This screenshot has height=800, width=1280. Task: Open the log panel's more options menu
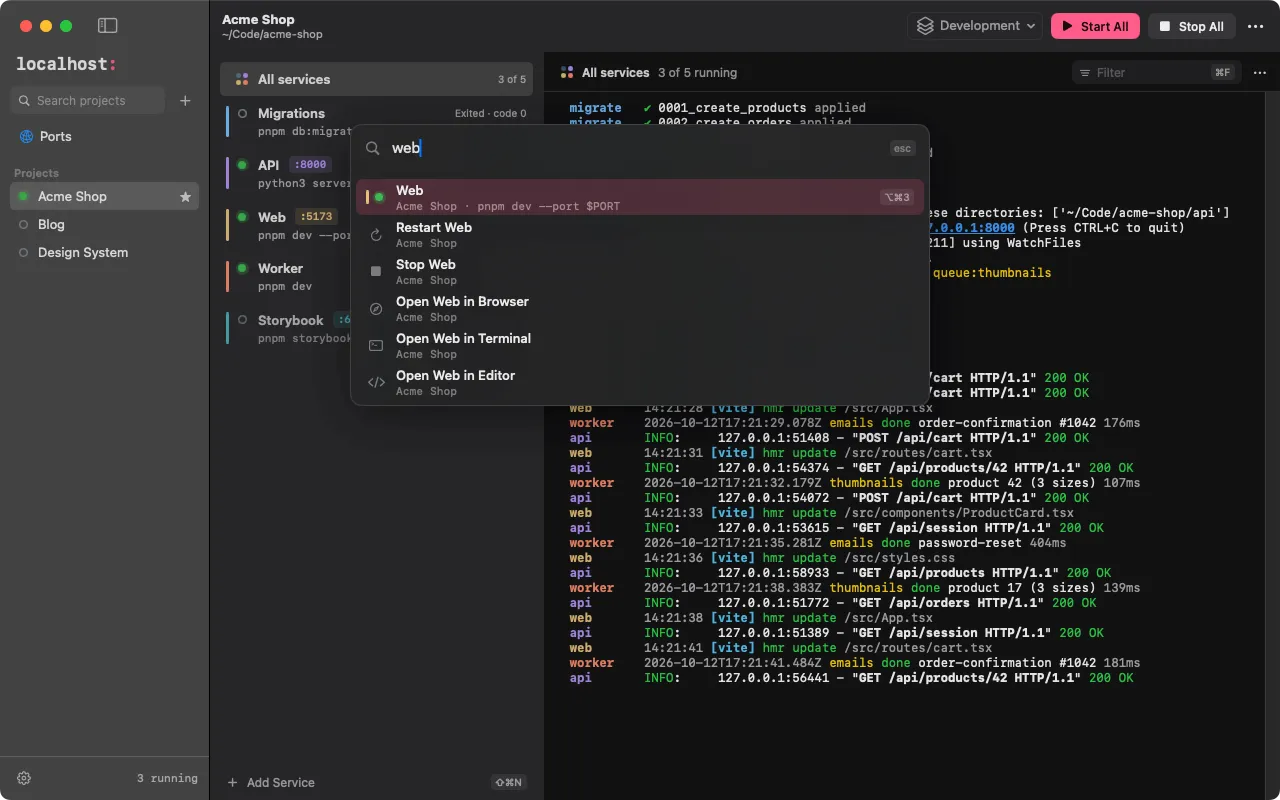click(1260, 72)
